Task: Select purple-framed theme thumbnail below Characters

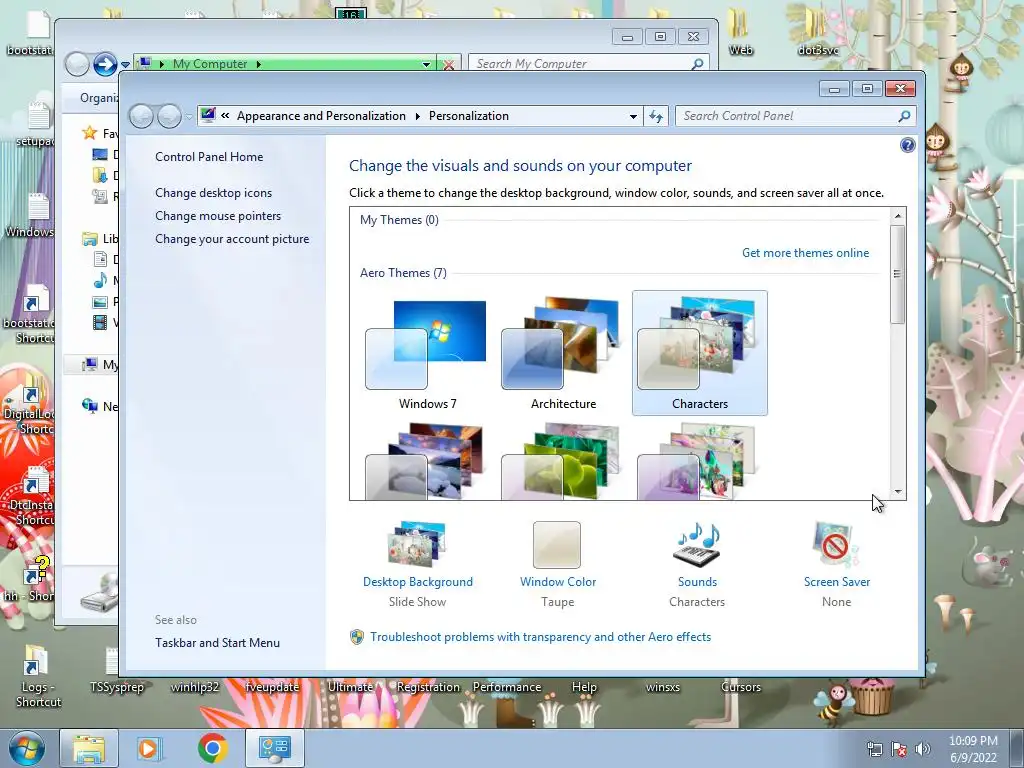Action: (699, 461)
